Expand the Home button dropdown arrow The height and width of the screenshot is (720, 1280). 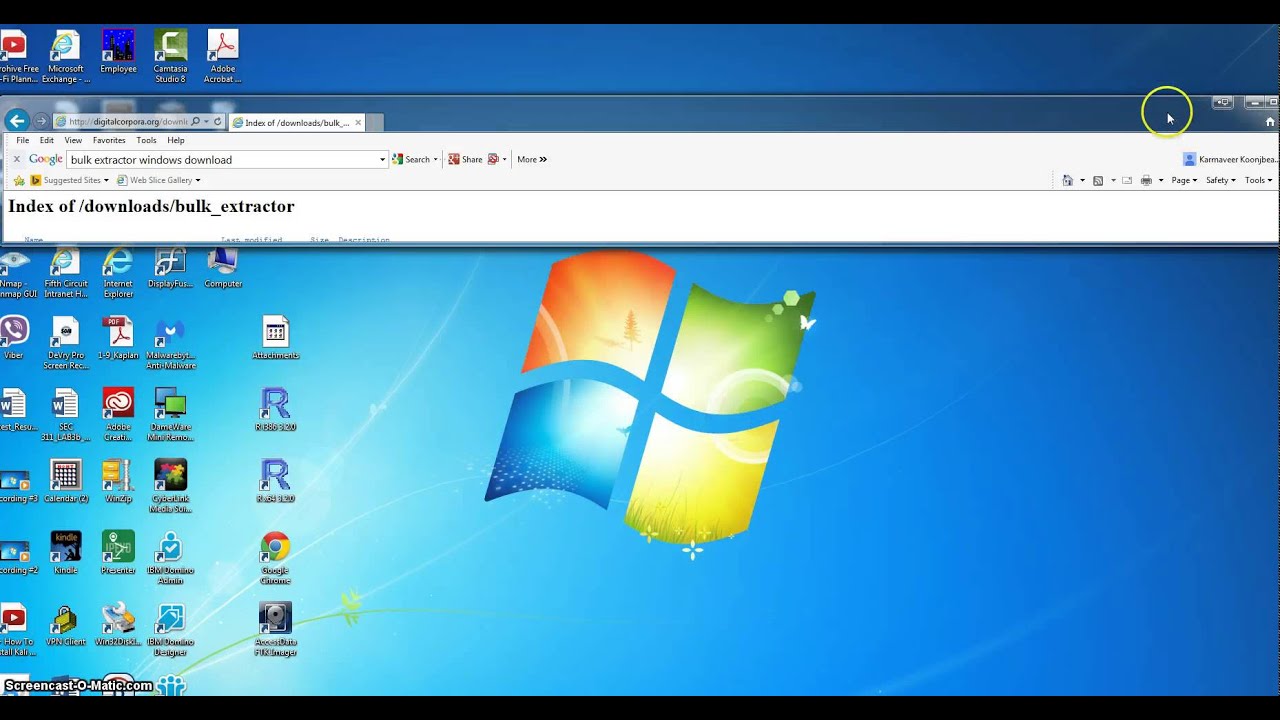click(x=1082, y=180)
